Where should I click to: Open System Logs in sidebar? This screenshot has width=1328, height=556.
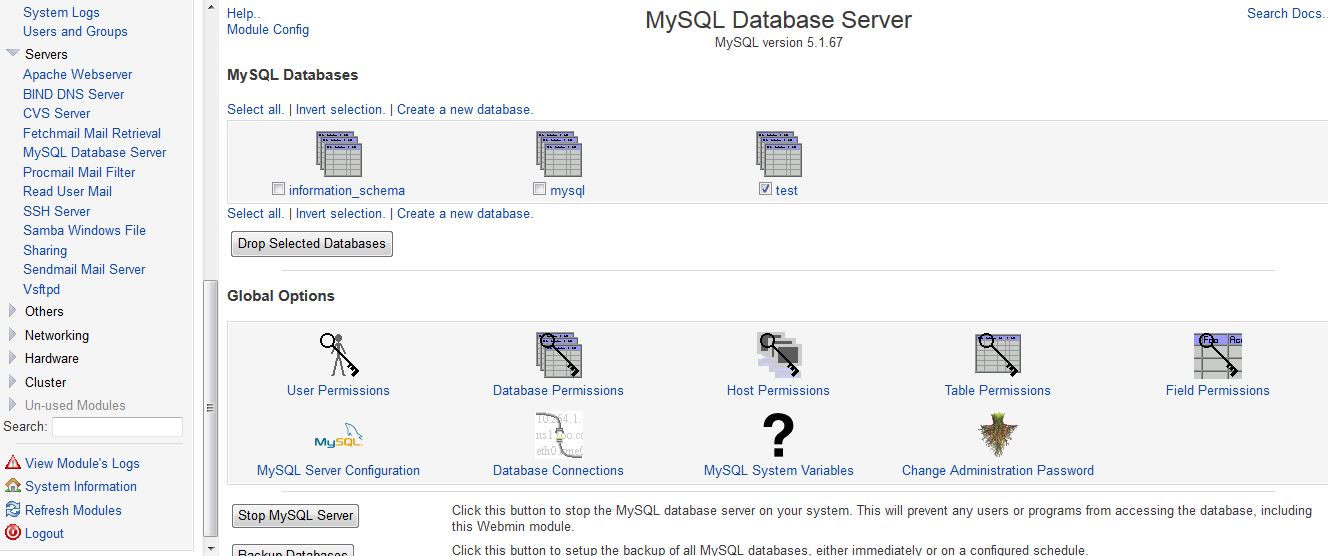tap(61, 12)
